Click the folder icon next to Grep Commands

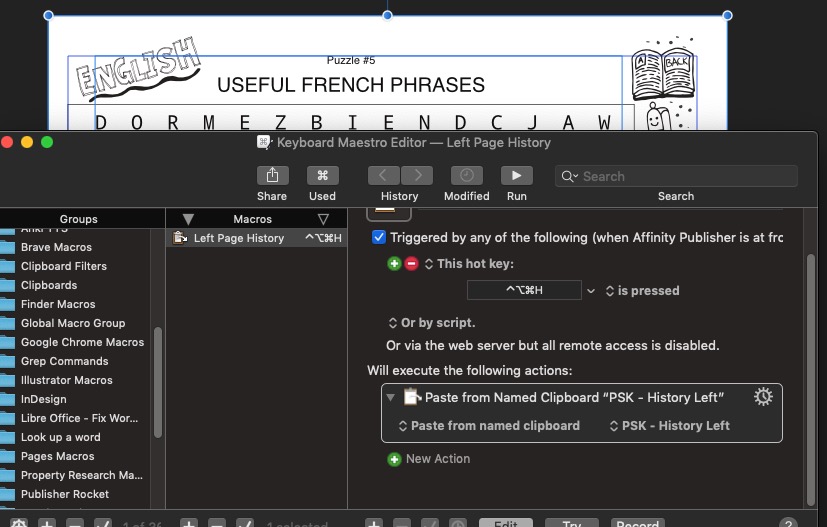[7, 361]
